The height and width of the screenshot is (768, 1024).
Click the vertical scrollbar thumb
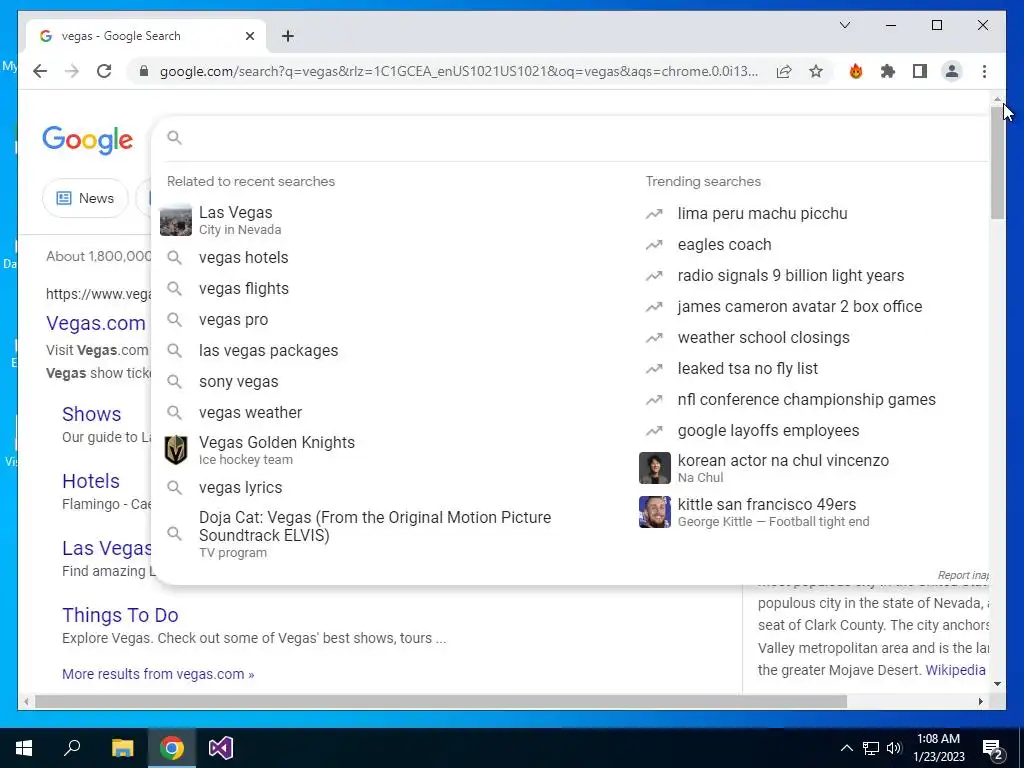997,162
